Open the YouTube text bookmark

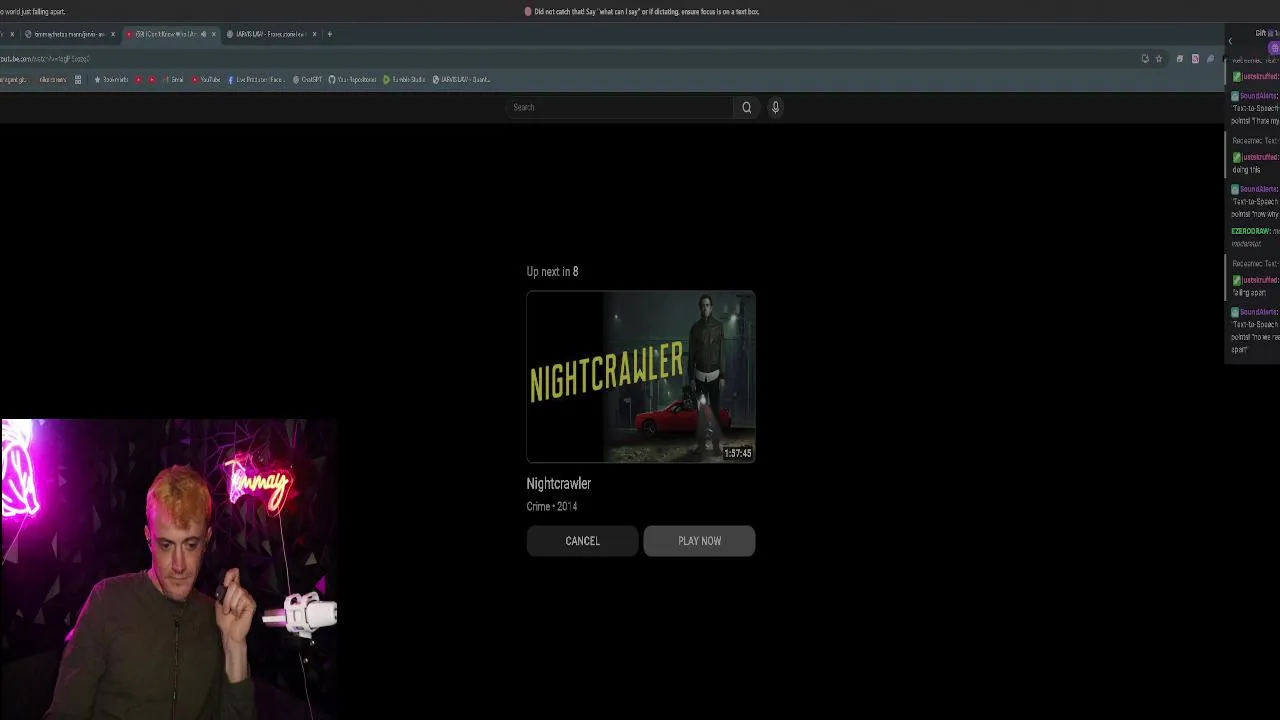coord(206,80)
